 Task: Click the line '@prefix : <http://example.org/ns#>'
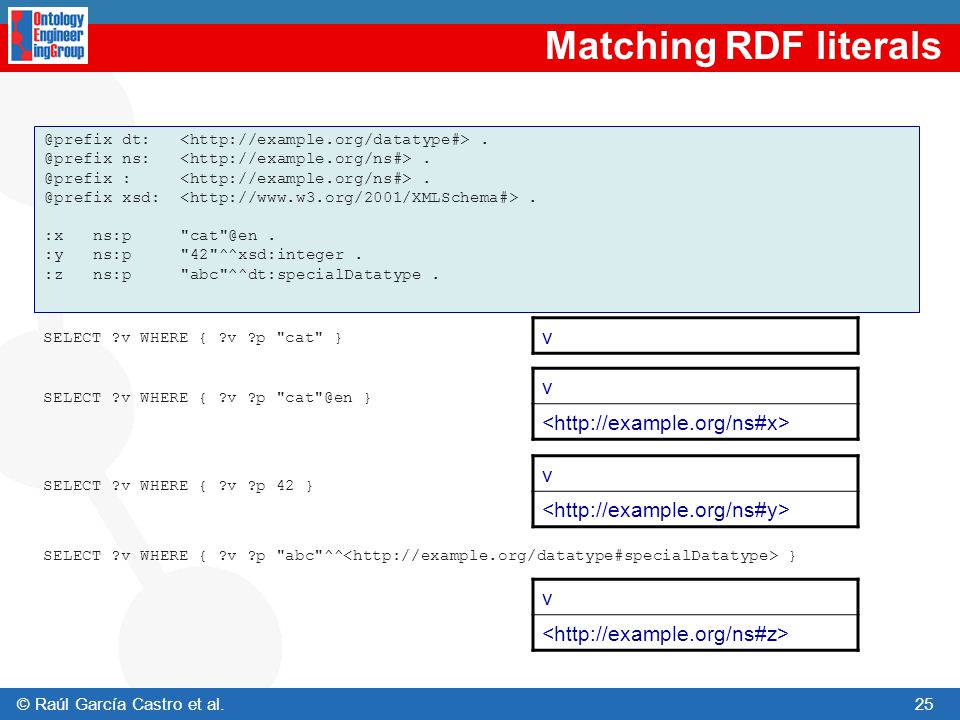[237, 178]
